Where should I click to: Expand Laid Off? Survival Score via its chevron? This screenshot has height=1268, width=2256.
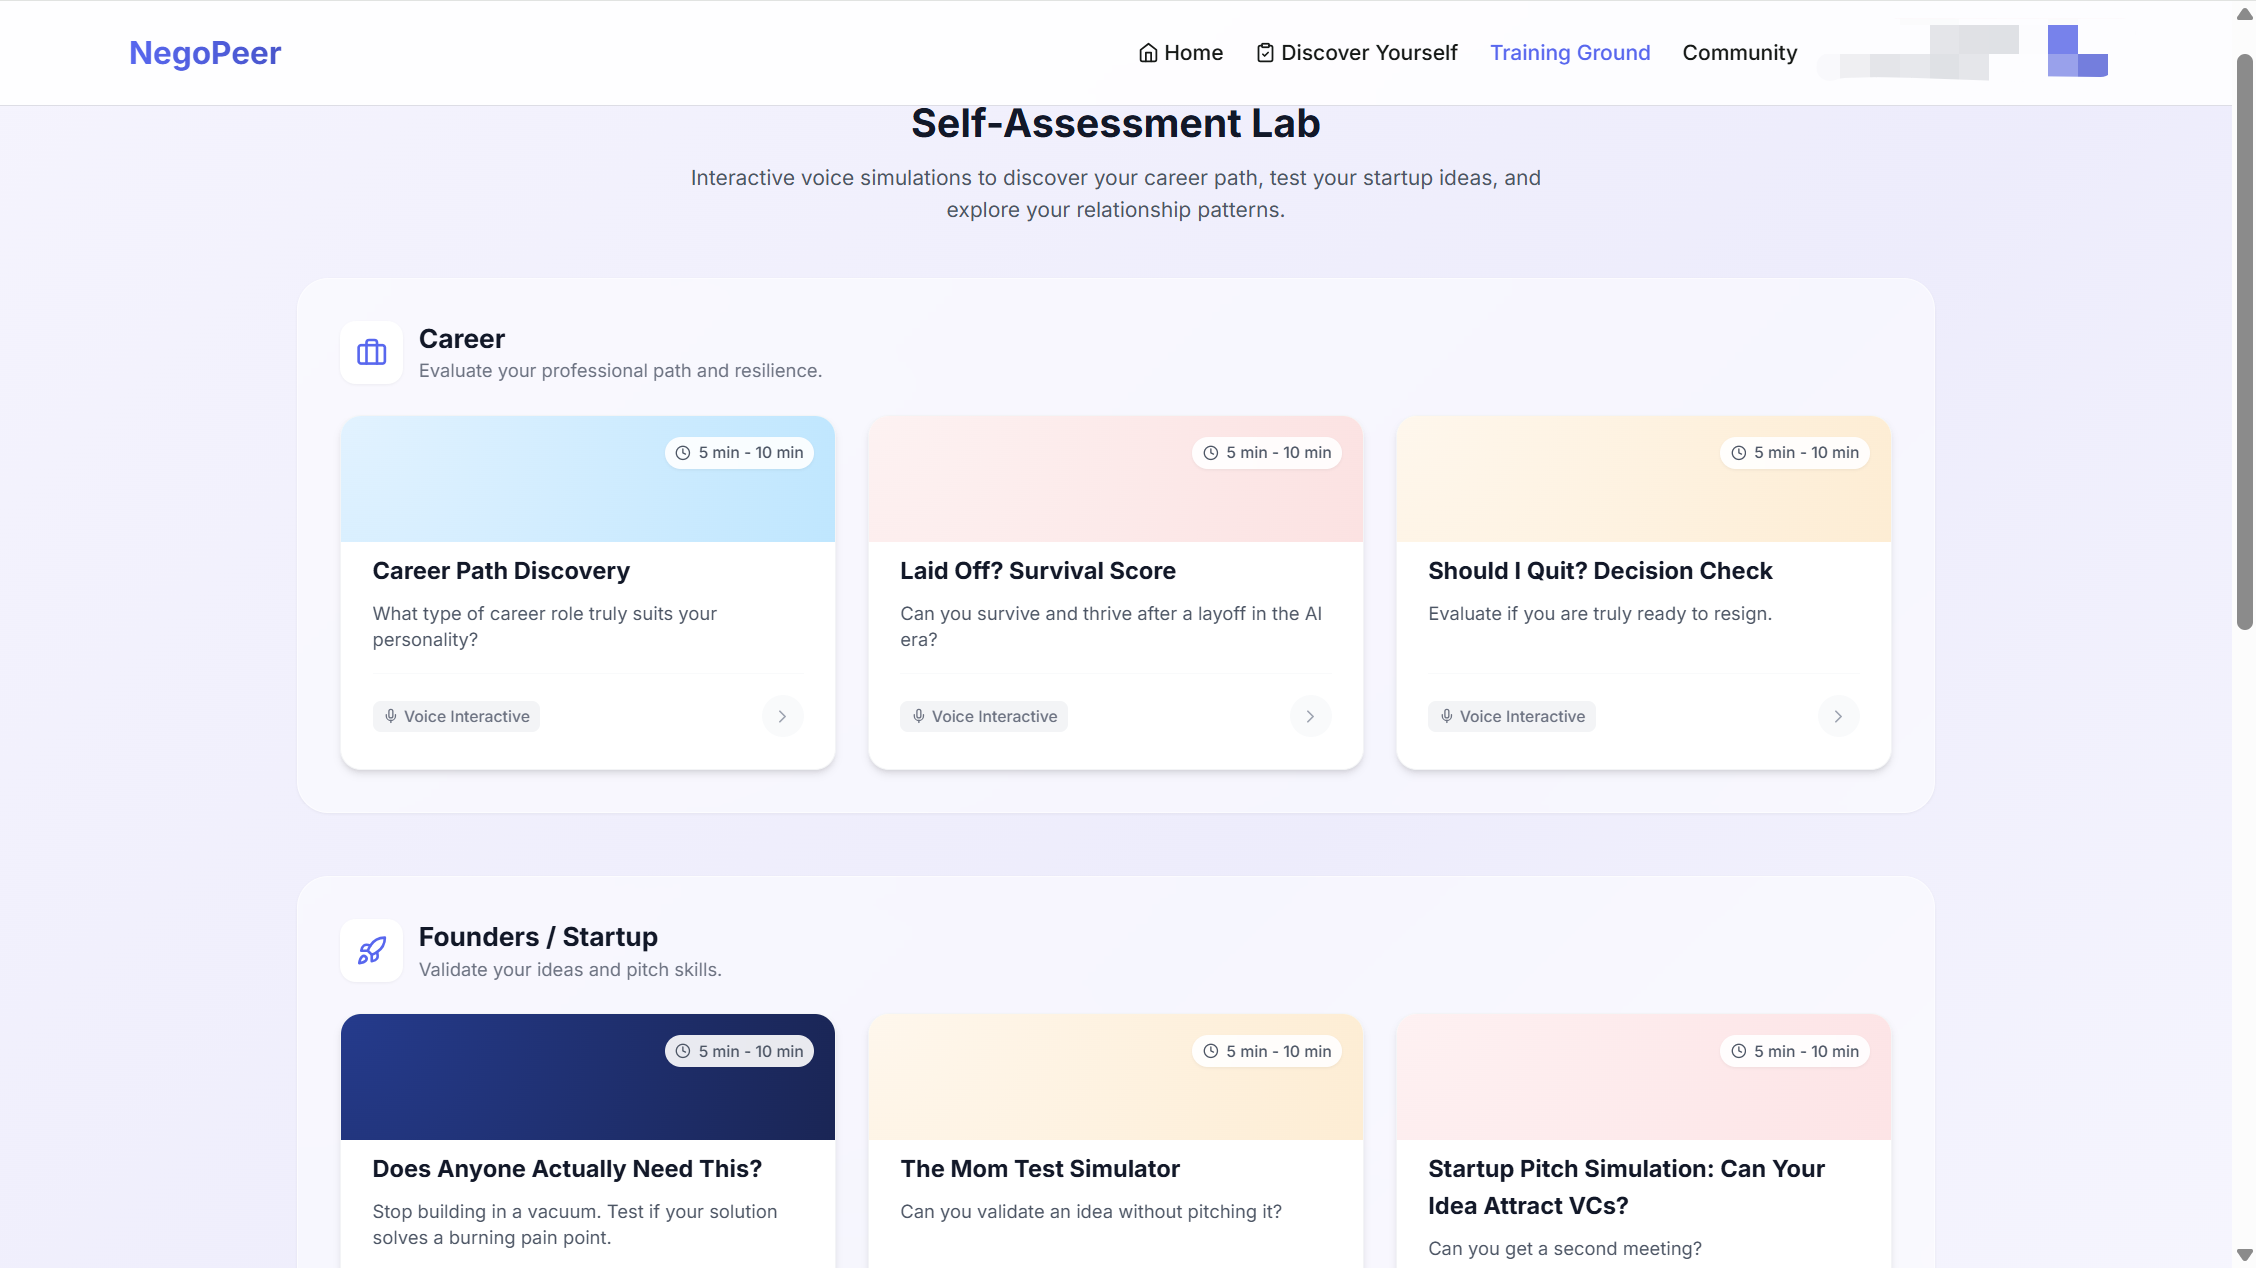click(x=1310, y=716)
